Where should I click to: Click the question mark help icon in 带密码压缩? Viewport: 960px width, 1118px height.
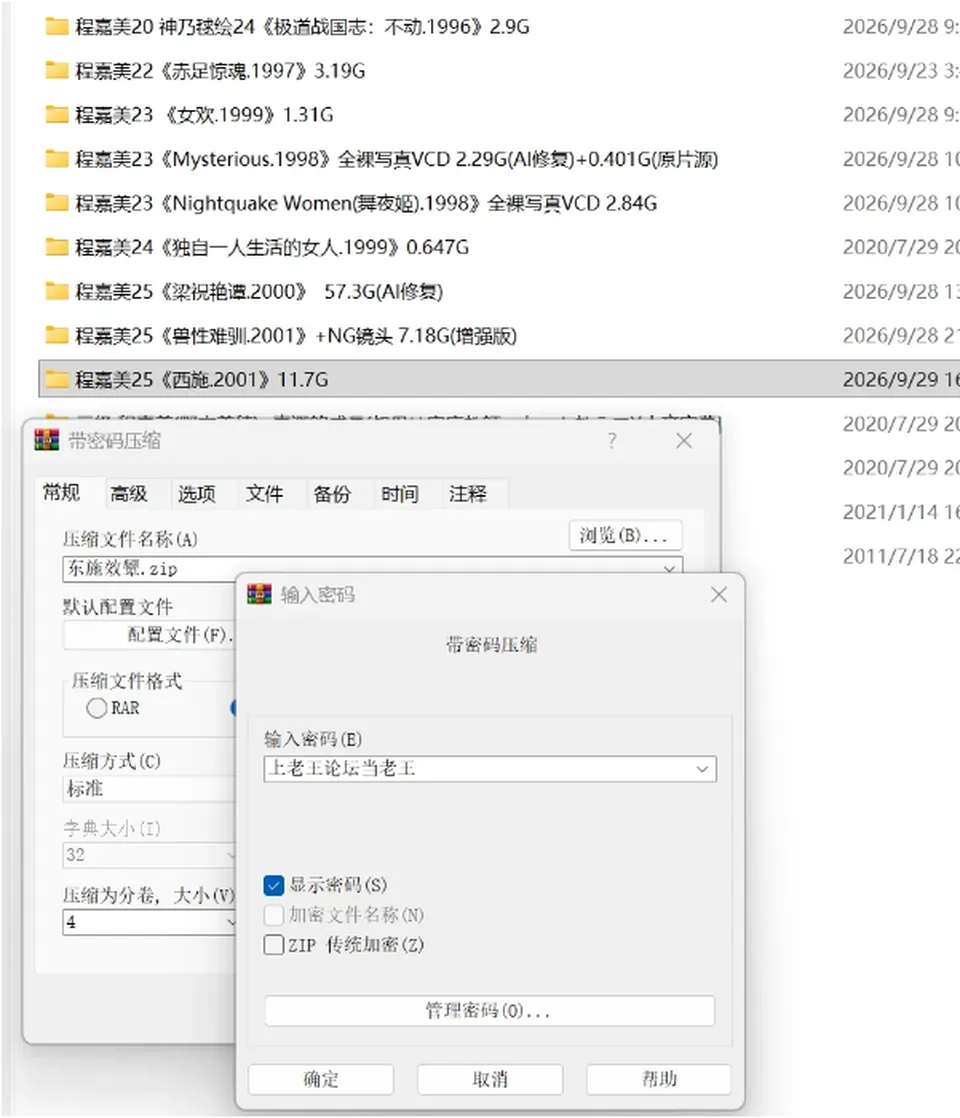click(x=612, y=441)
